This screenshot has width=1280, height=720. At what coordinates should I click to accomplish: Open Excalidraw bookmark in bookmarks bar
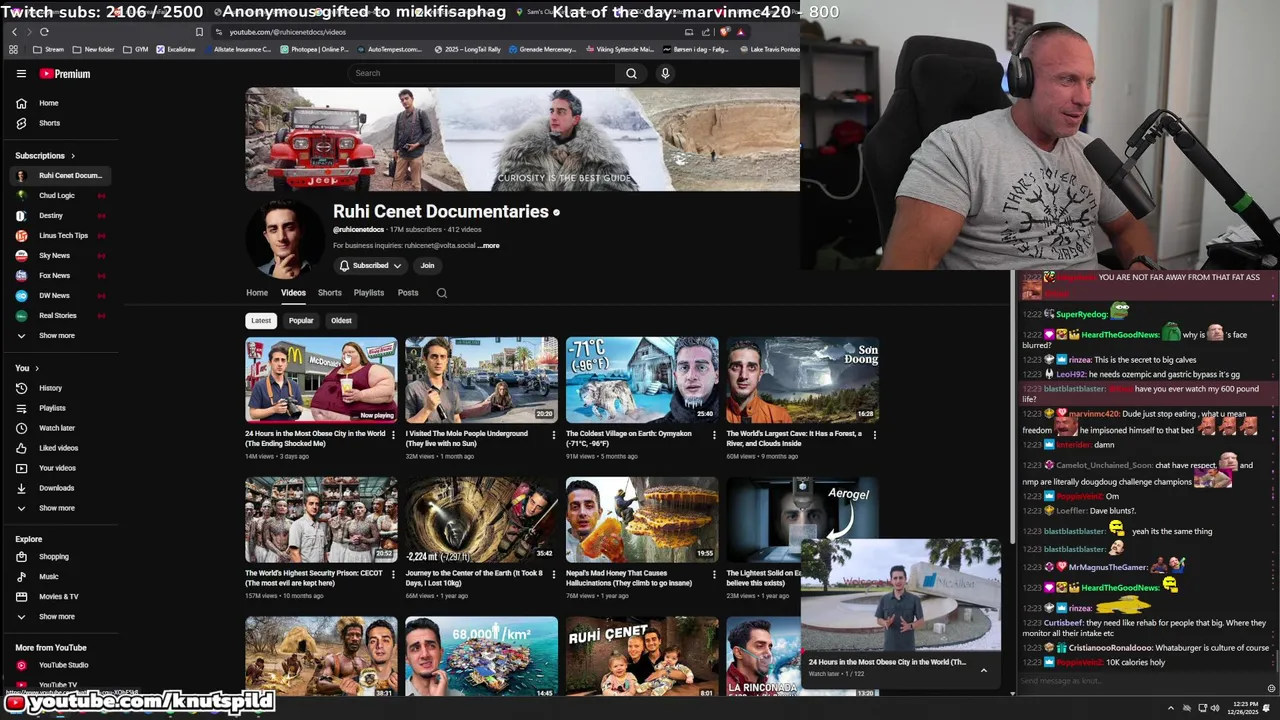[175, 49]
